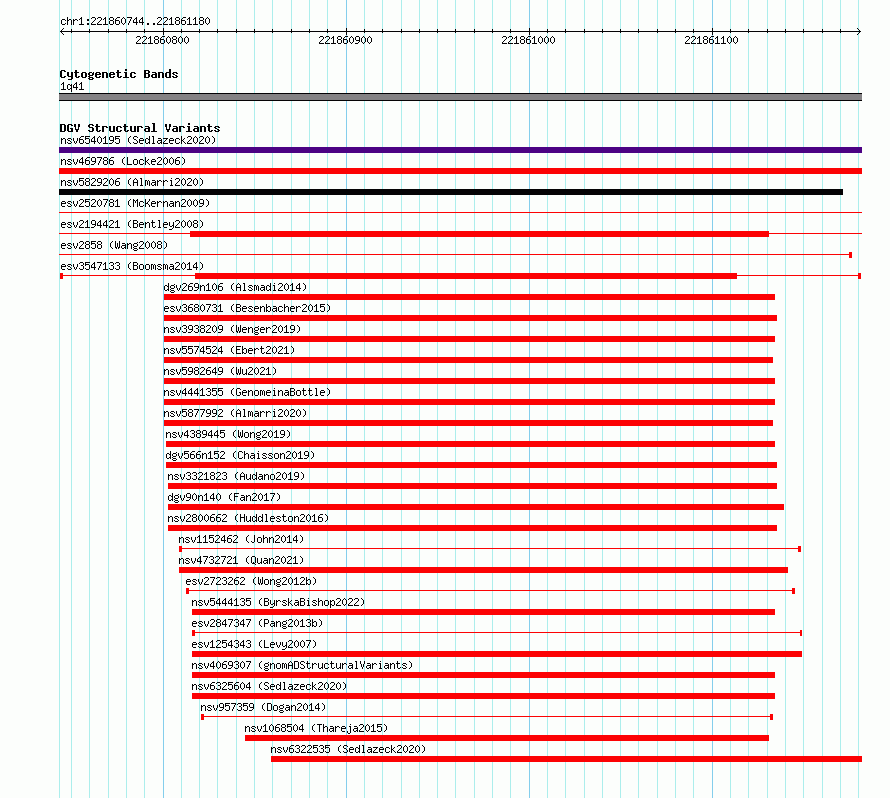Click the red bar under nsv6322535
Screen dimensions: 890x798
[566, 759]
